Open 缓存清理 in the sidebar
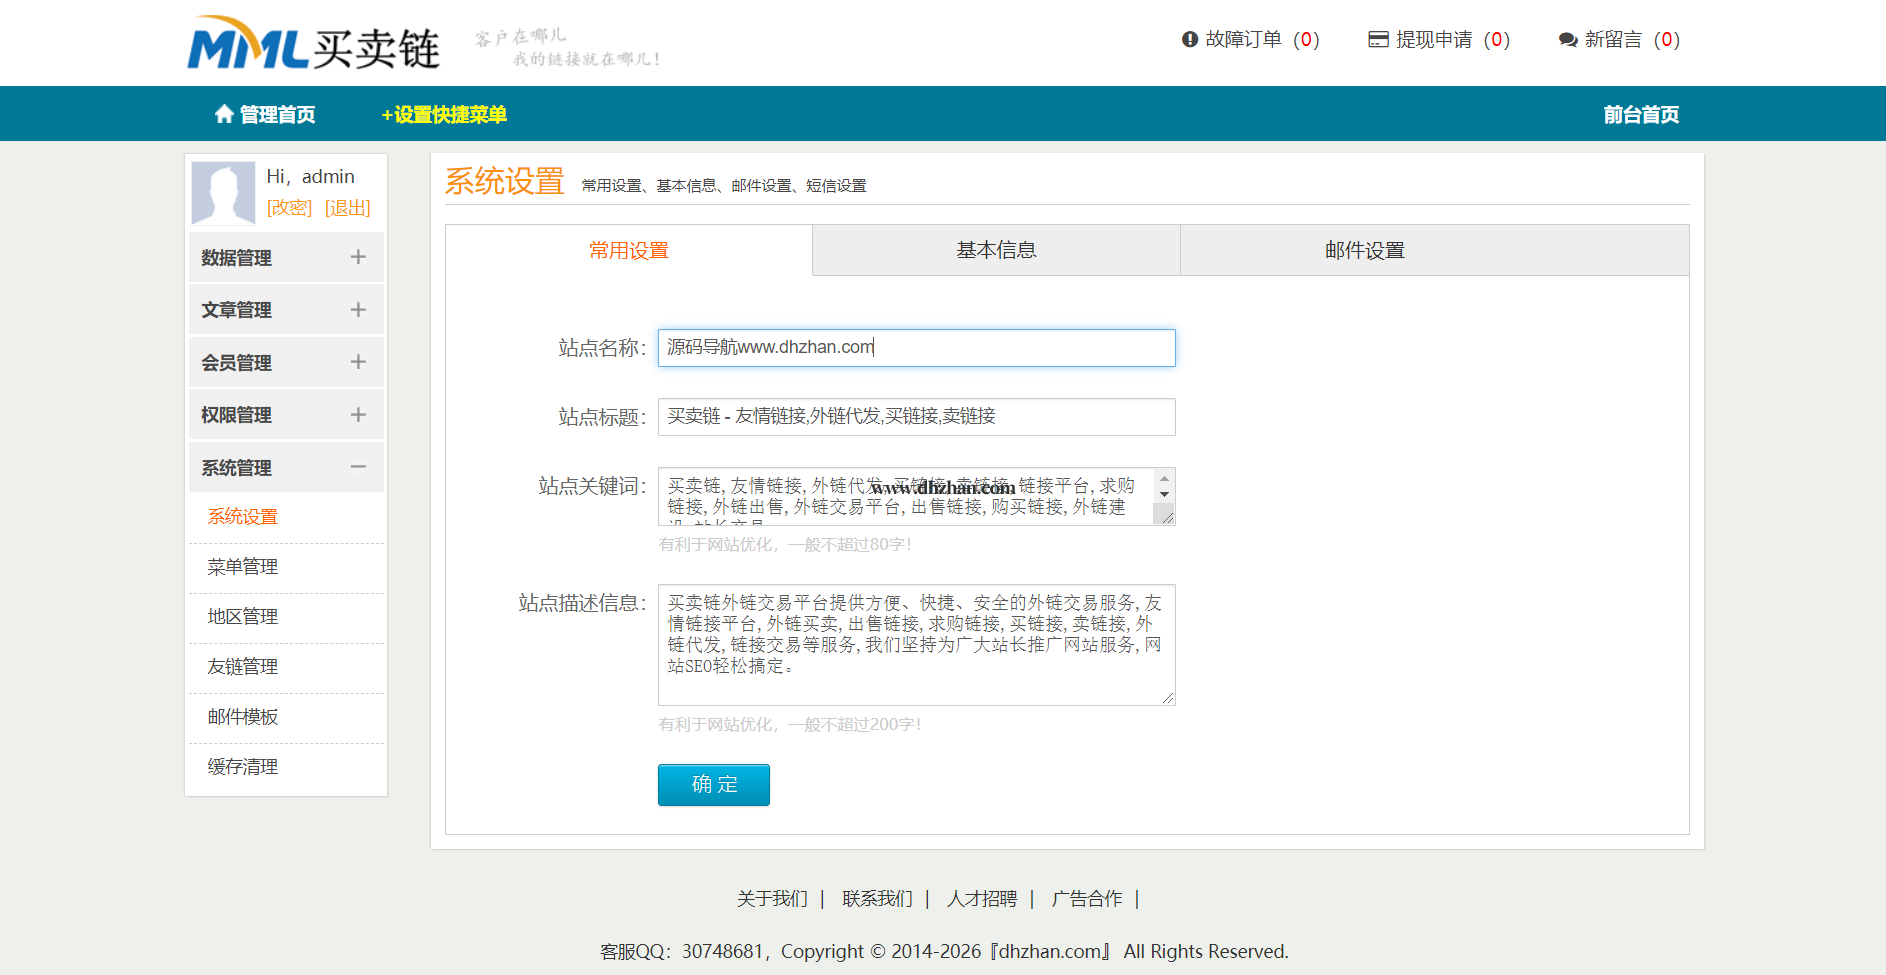The height and width of the screenshot is (975, 1886). pos(243,767)
